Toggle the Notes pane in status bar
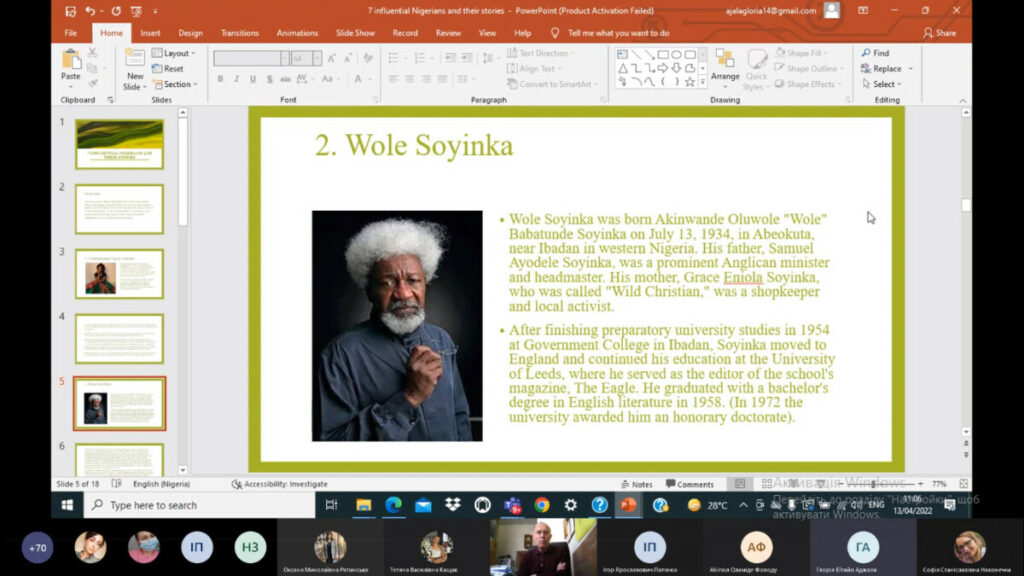1024x576 pixels. [635, 484]
